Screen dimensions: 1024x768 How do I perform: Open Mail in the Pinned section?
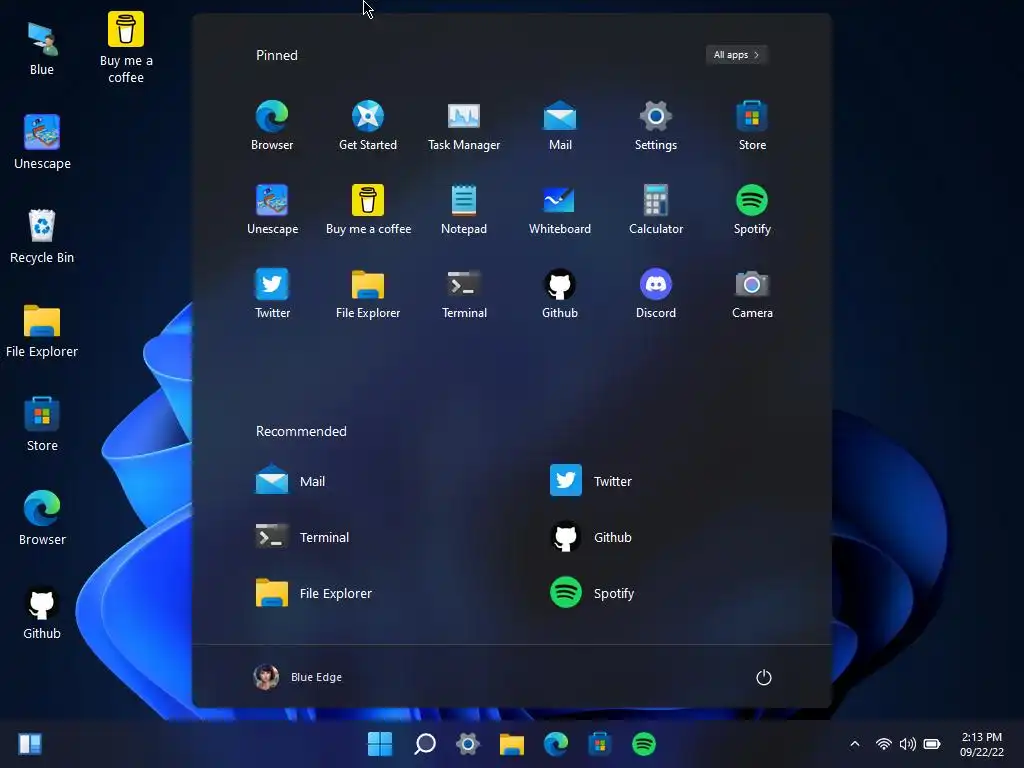(560, 125)
